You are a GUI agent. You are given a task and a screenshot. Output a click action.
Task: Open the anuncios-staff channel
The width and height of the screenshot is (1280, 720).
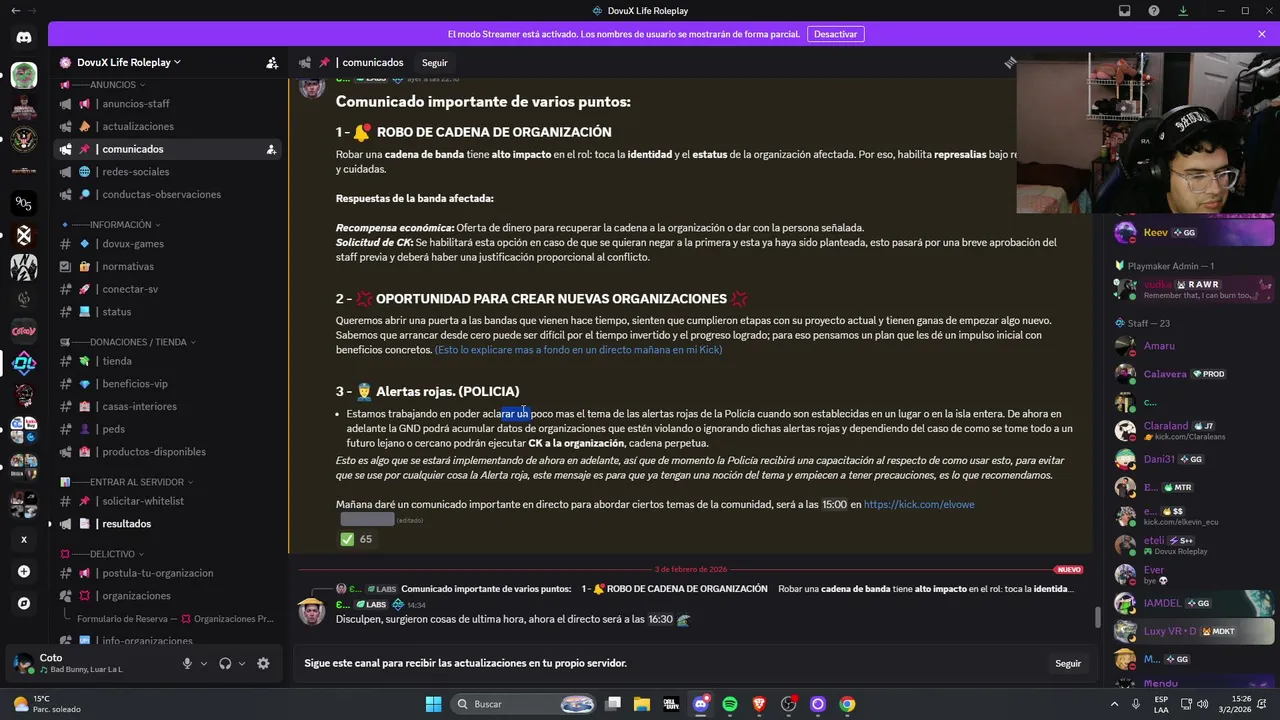point(167,104)
